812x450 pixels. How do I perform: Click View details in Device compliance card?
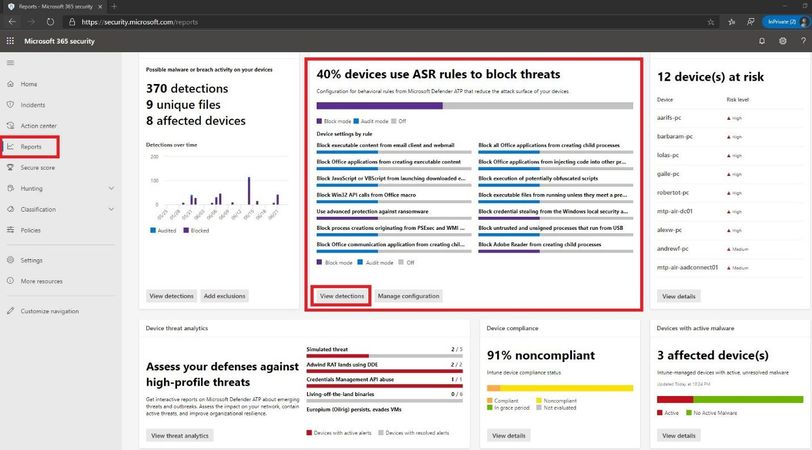509,436
